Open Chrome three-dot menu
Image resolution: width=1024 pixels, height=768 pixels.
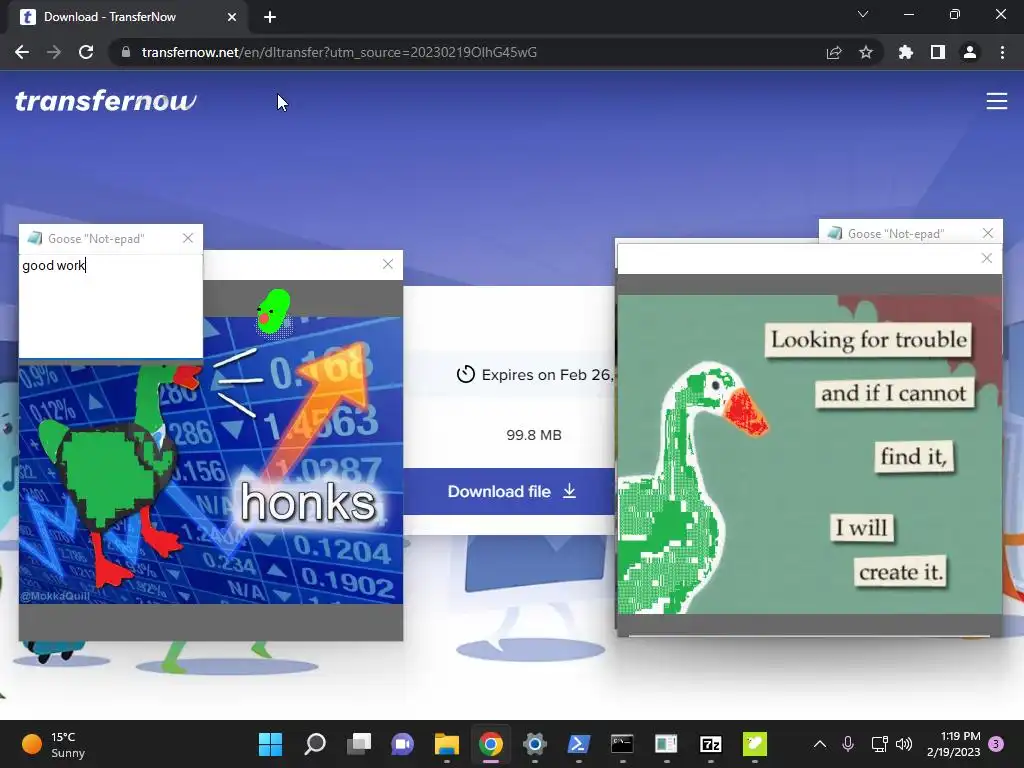[x=1002, y=52]
